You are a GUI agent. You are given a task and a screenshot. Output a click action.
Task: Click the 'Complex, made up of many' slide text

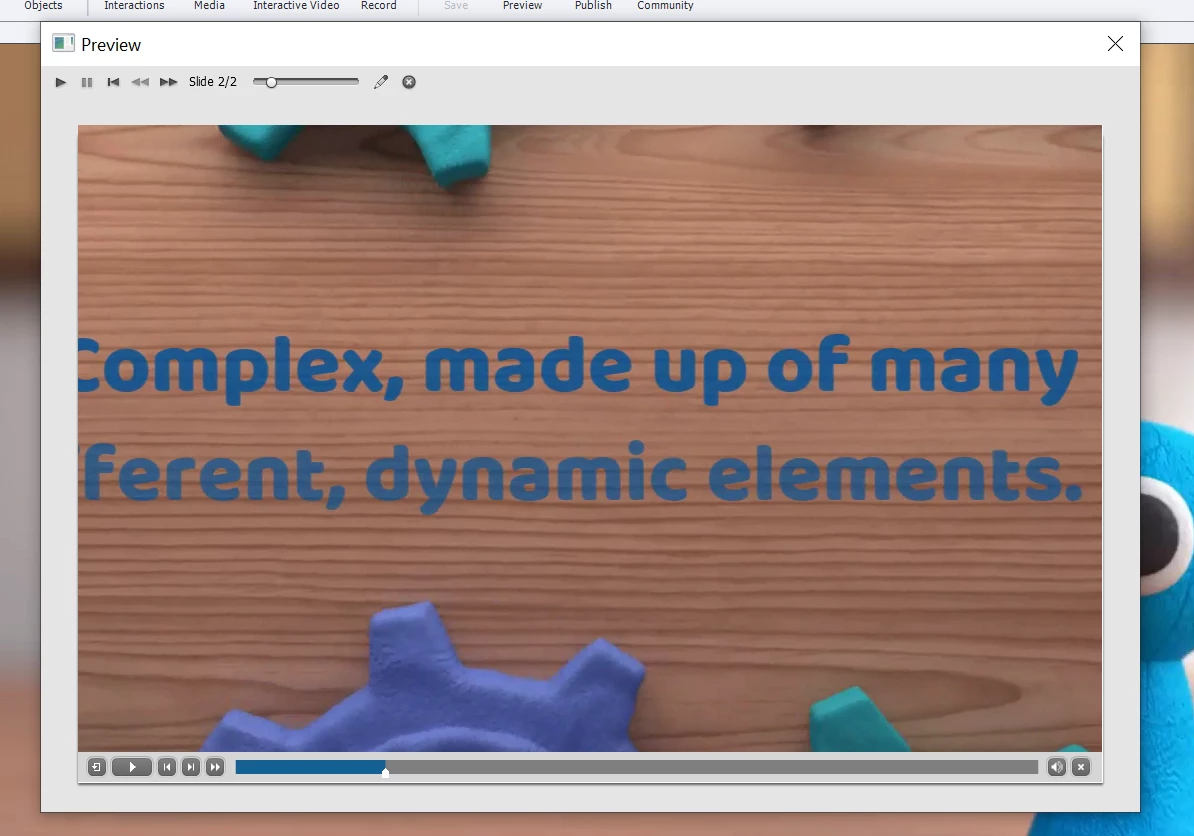click(579, 369)
